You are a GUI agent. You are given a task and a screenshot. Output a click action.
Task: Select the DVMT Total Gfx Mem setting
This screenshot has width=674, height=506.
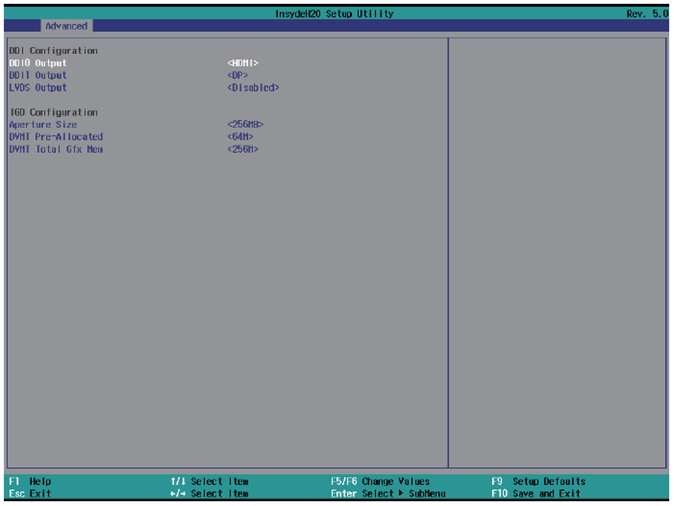point(56,150)
